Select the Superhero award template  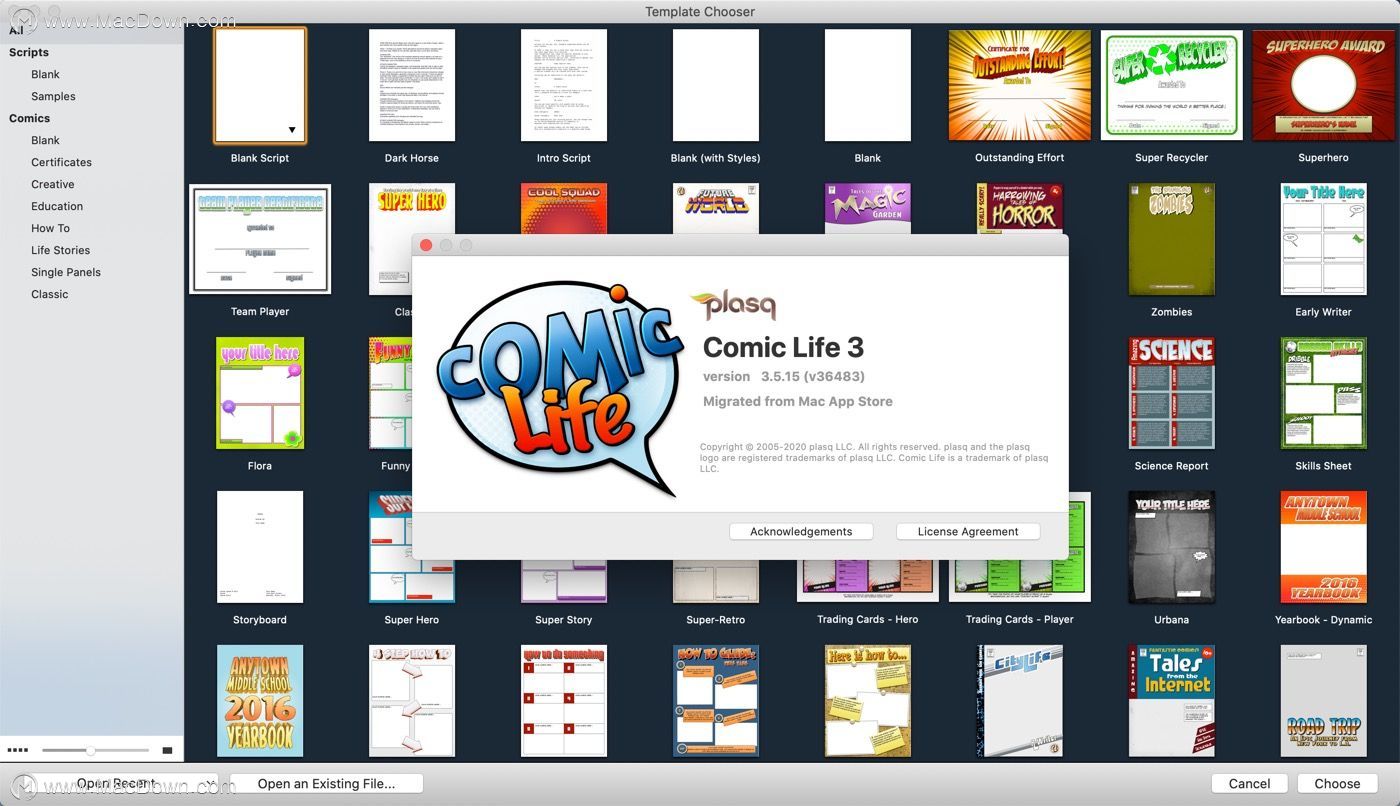click(x=1323, y=85)
